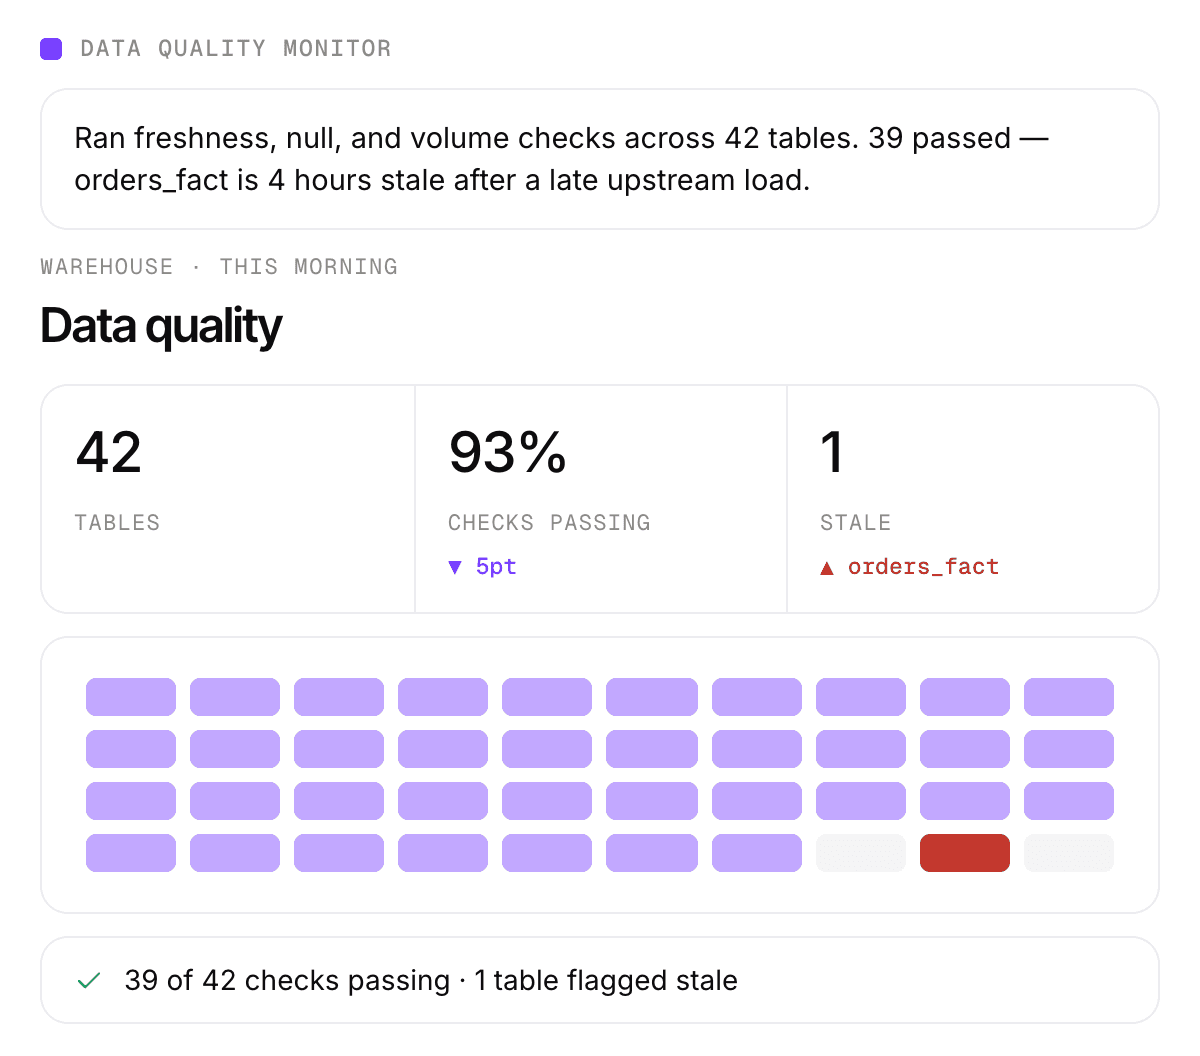The width and height of the screenshot is (1200, 1056).
Task: Click the purple Data Quality Monitor square icon
Action: (51, 48)
